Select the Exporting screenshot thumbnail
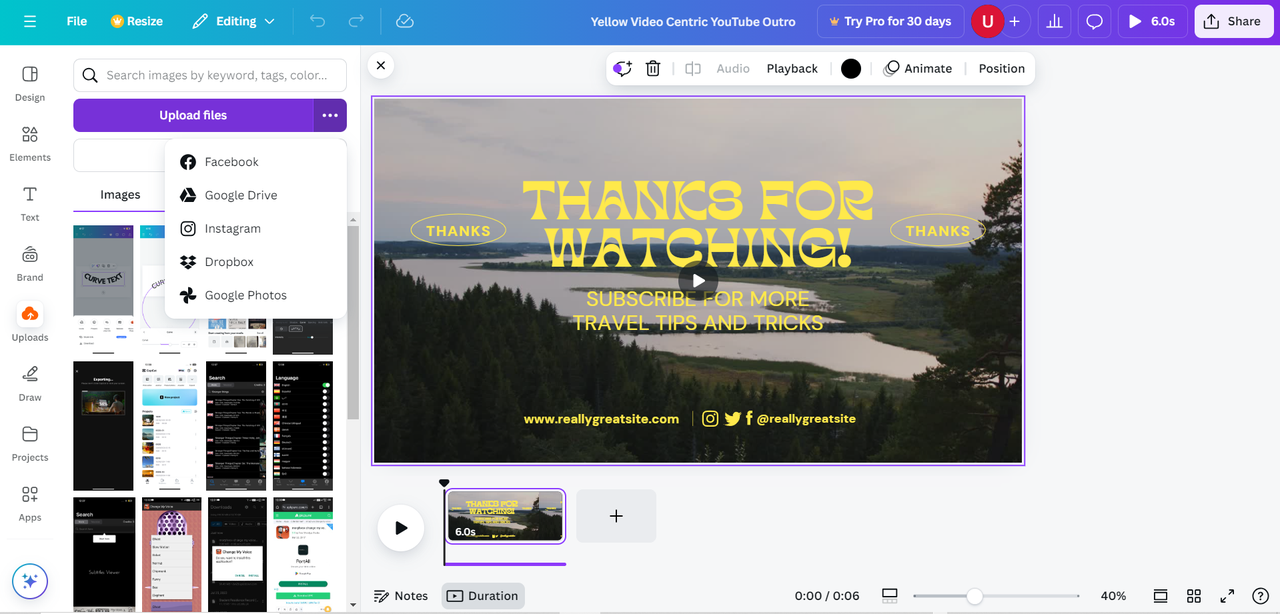 [103, 425]
